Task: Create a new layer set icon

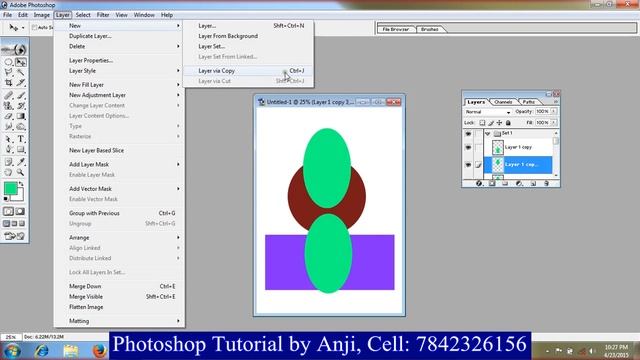Action: click(x=505, y=184)
